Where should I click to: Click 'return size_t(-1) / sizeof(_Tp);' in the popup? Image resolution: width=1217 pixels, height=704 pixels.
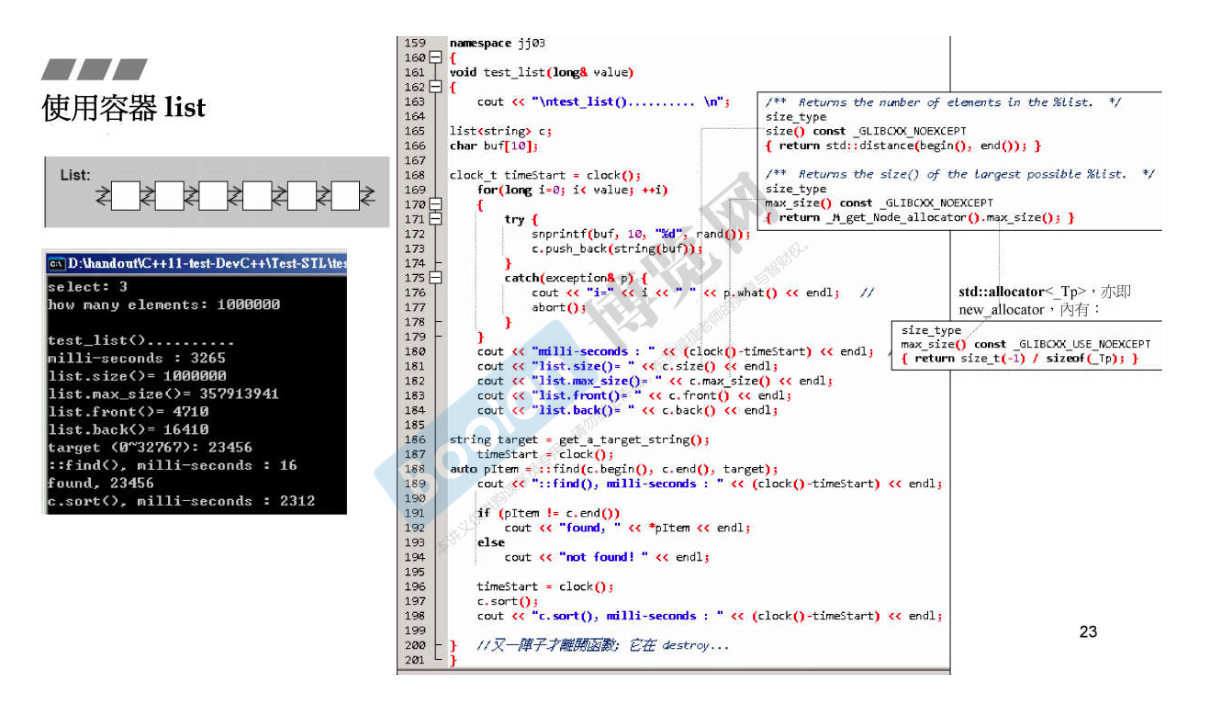tap(1020, 358)
